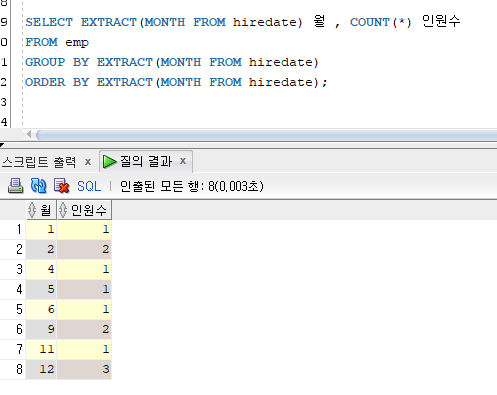Image resolution: width=497 pixels, height=395 pixels.
Task: Click the 인원수 cell with value 3
Action: click(84, 369)
